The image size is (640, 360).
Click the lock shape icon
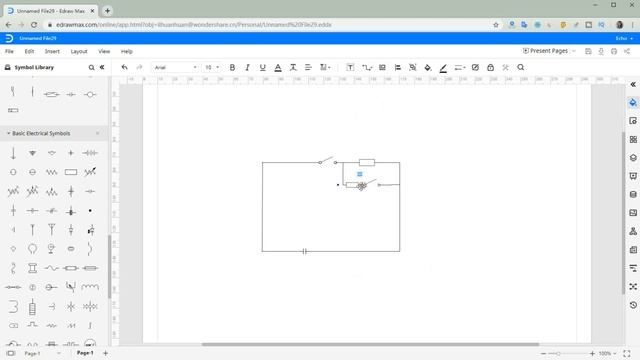point(490,67)
